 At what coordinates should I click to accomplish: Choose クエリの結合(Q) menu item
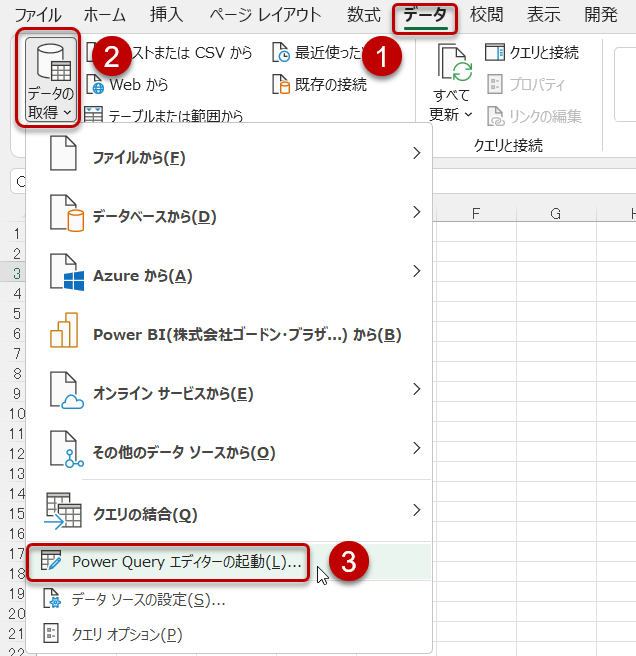point(229,511)
